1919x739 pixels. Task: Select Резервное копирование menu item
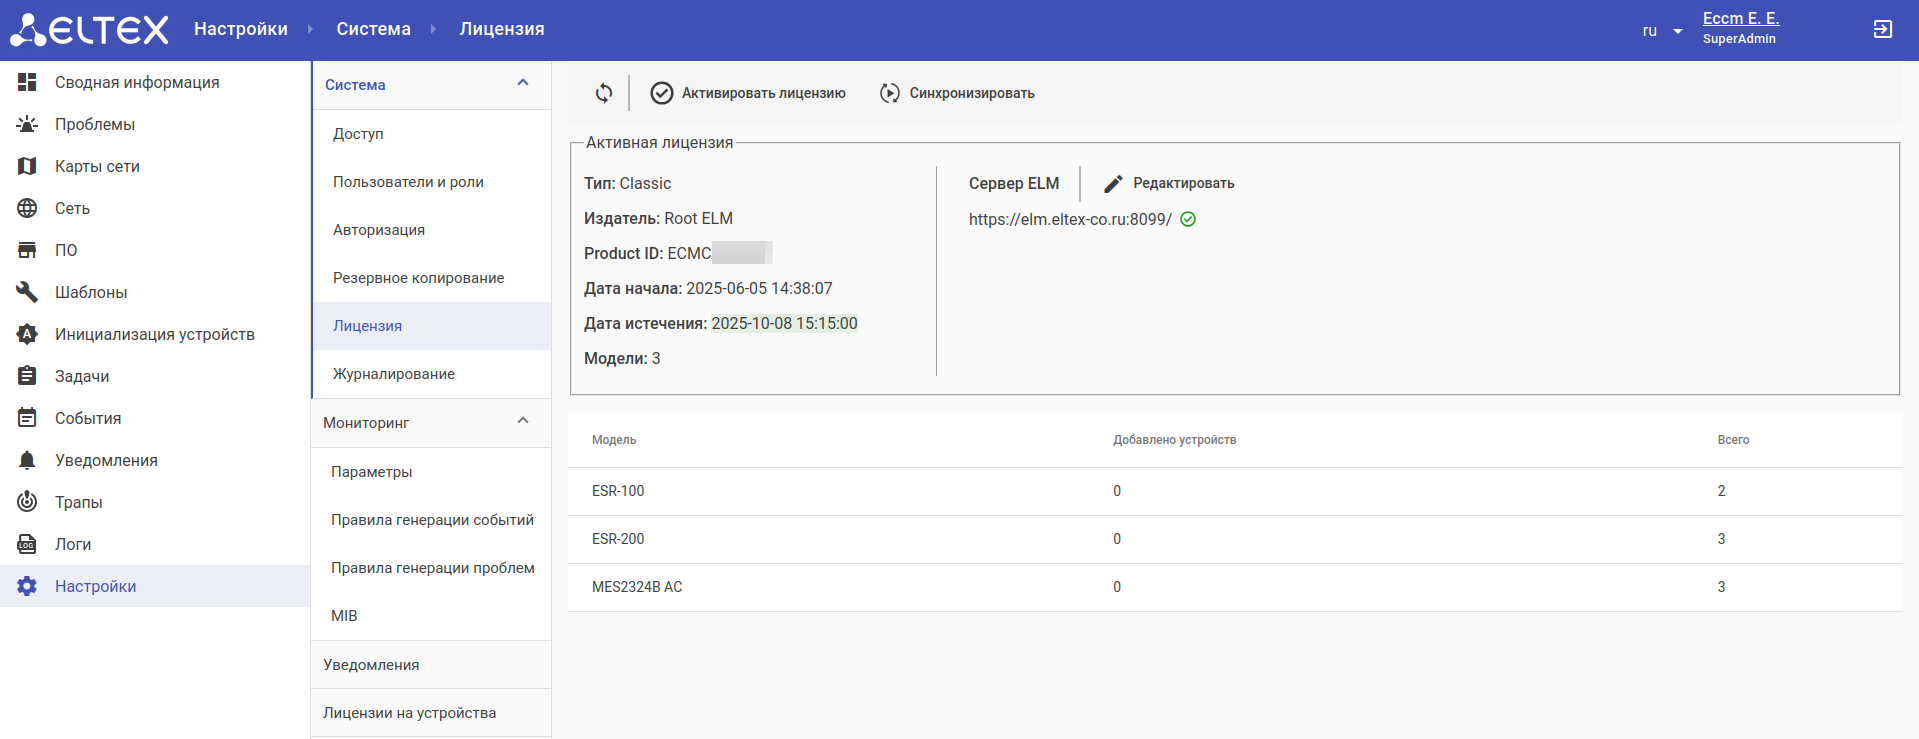click(418, 278)
